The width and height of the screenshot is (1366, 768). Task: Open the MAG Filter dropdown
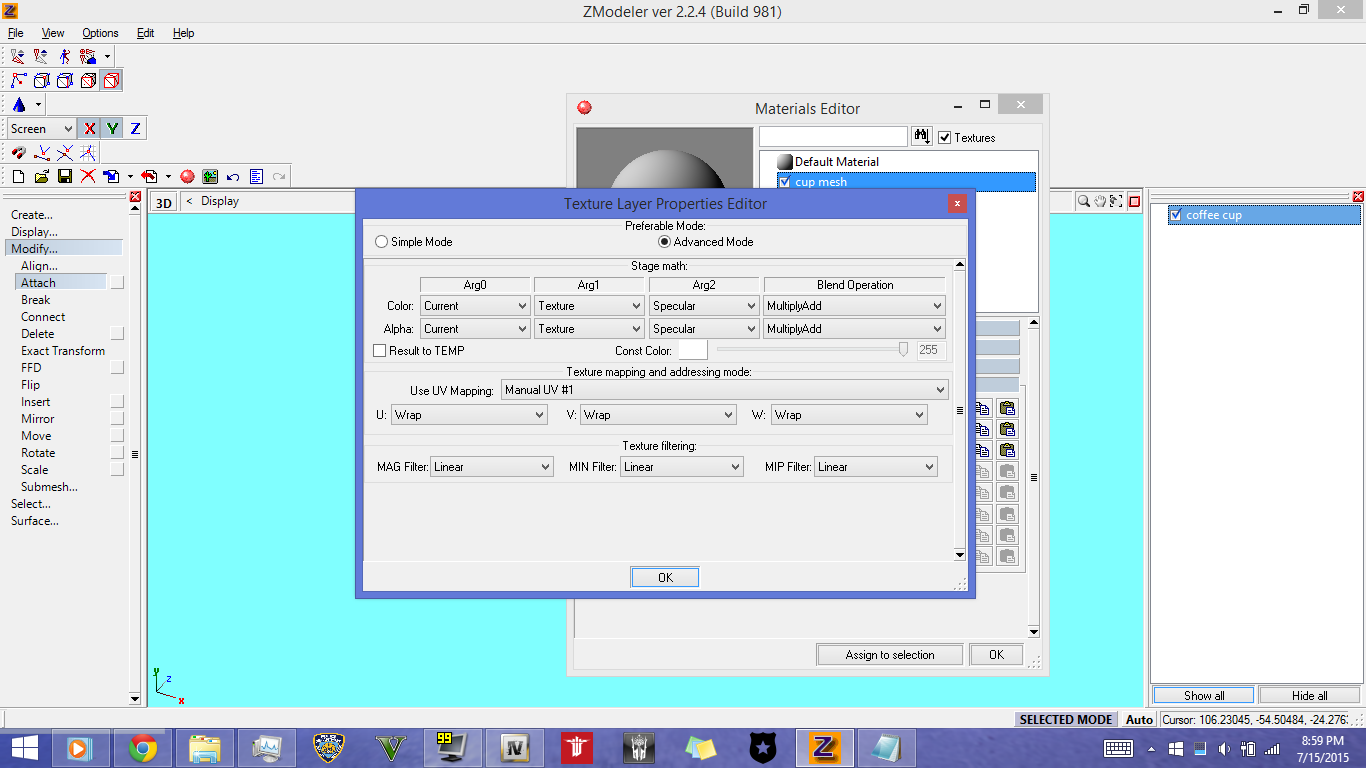(492, 467)
